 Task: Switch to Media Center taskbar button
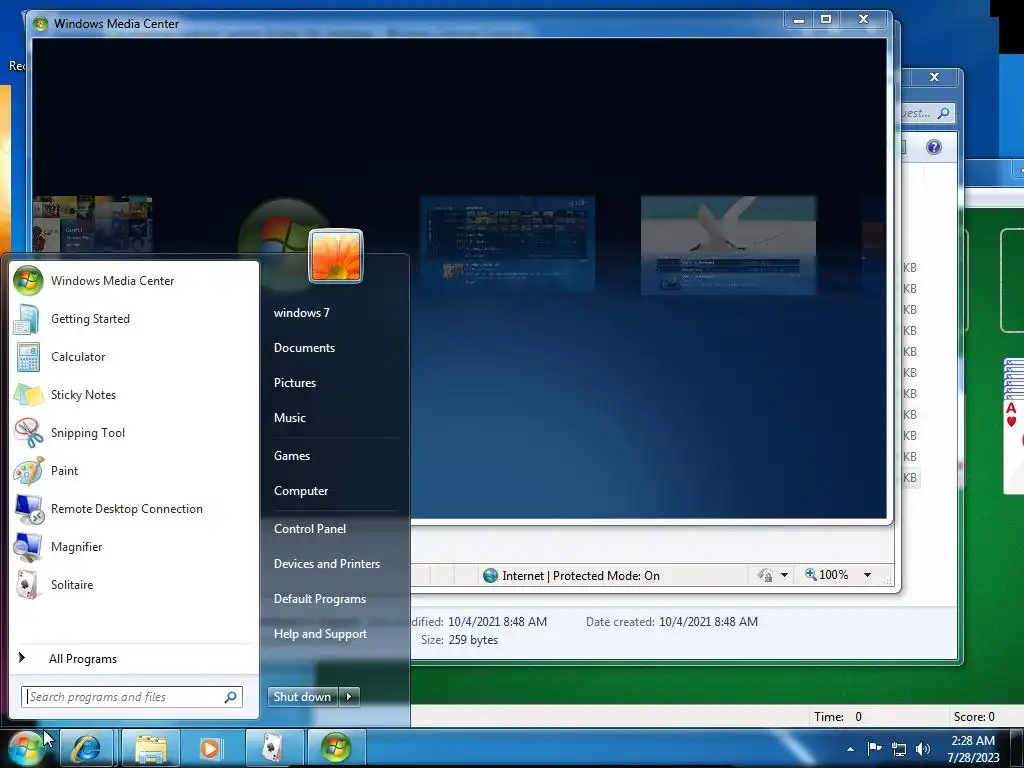click(336, 748)
